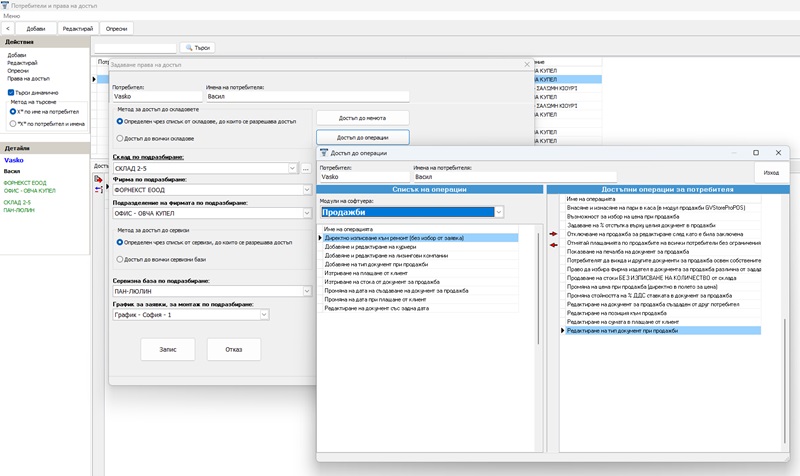Click the Отказ cancel button
The height and width of the screenshot is (476, 800).
[x=234, y=349]
